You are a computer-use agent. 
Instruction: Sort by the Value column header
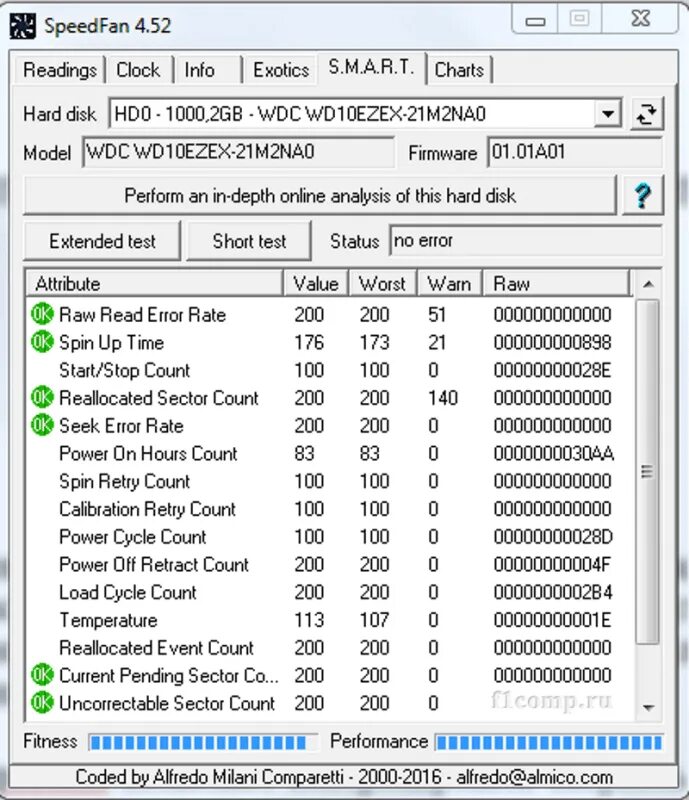316,284
